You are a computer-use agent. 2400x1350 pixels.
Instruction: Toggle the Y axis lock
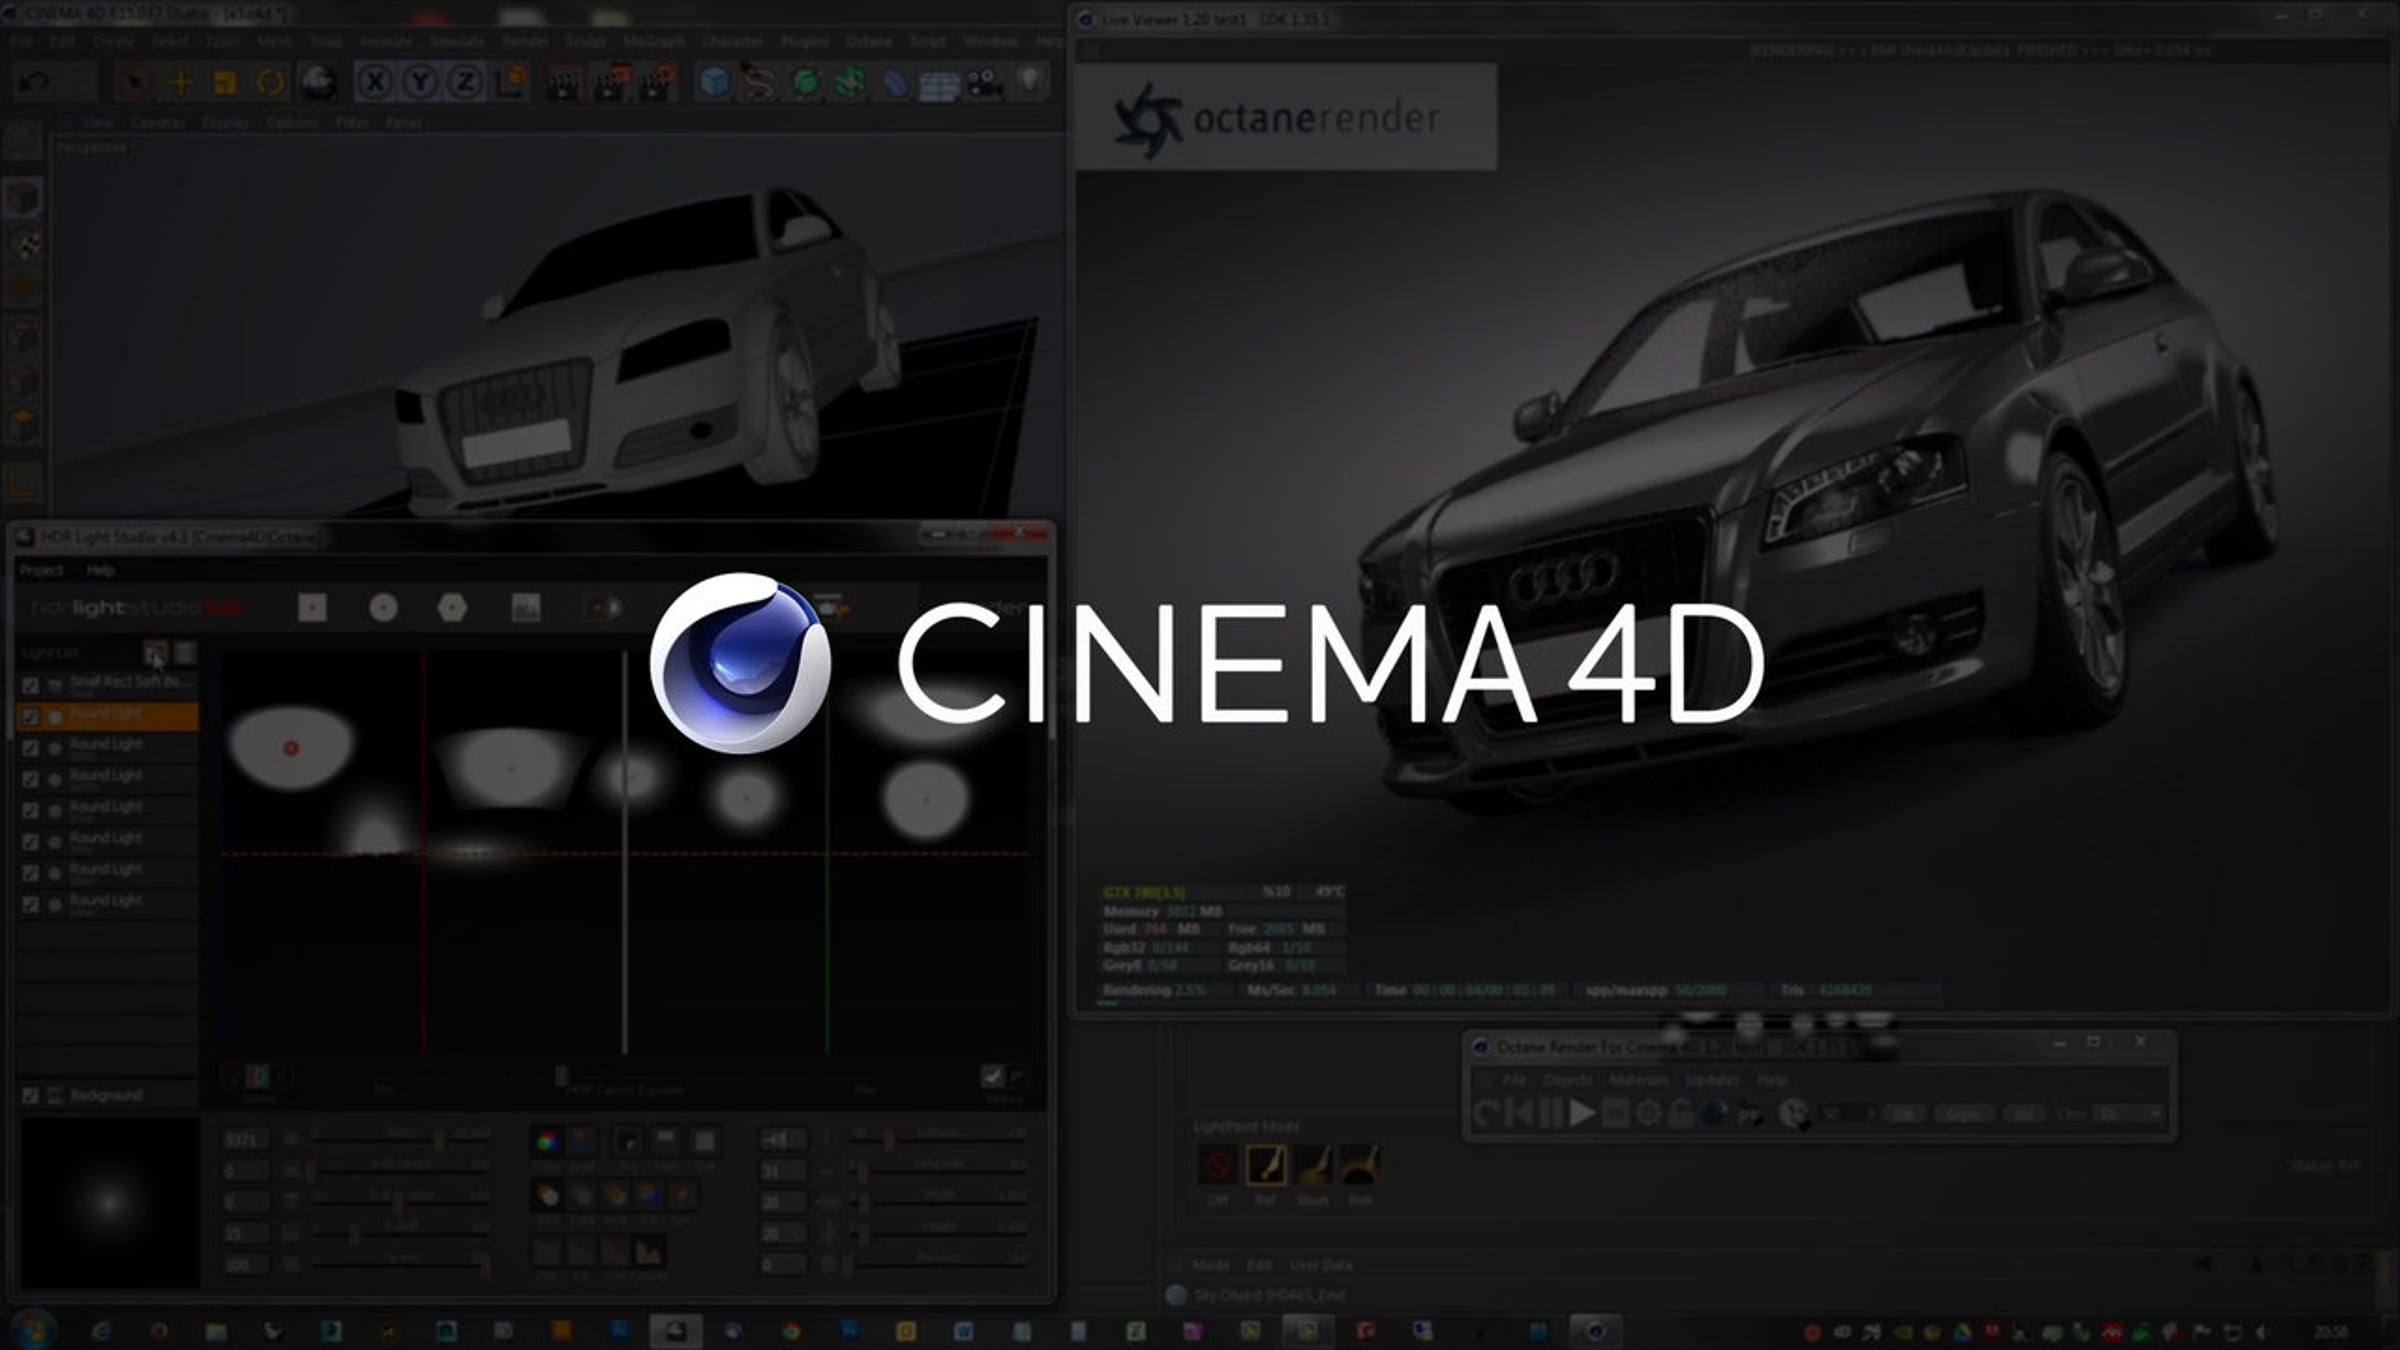(x=420, y=82)
